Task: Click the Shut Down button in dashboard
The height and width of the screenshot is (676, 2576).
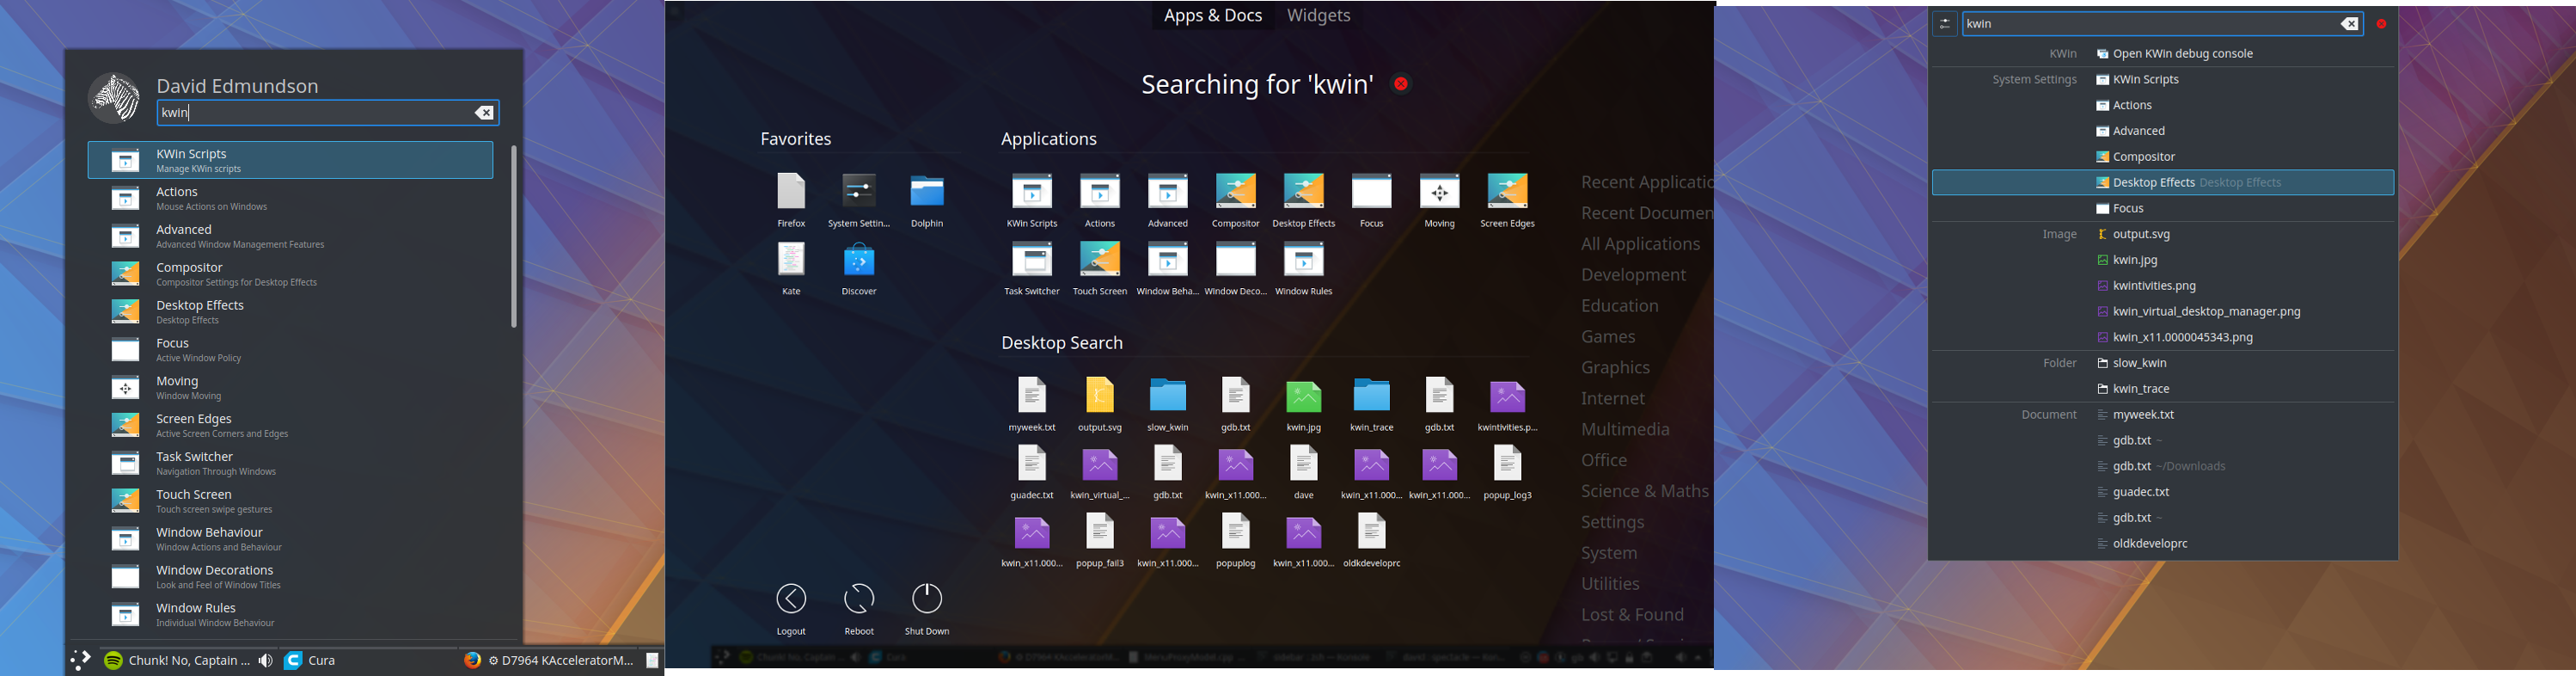Action: tap(927, 609)
